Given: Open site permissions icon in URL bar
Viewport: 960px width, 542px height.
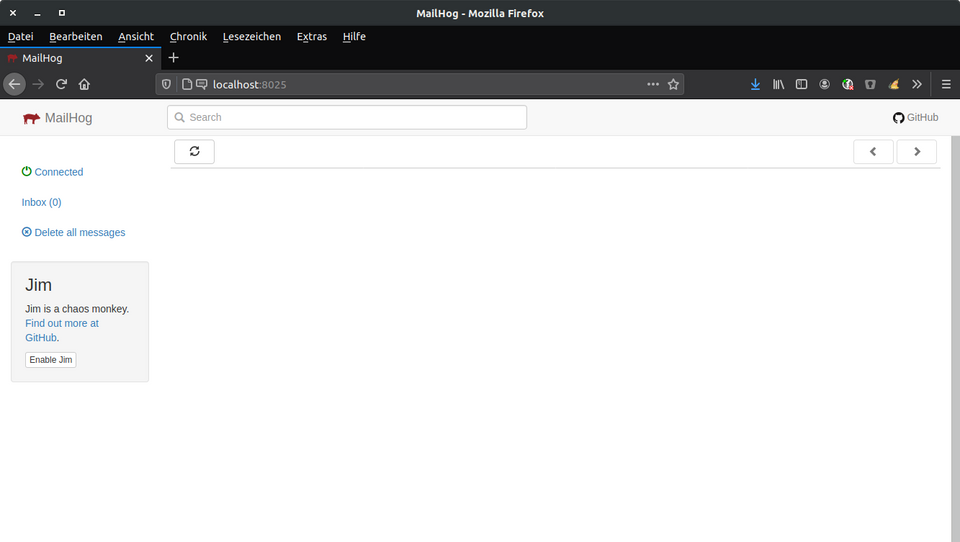Looking at the screenshot, I should point(201,85).
